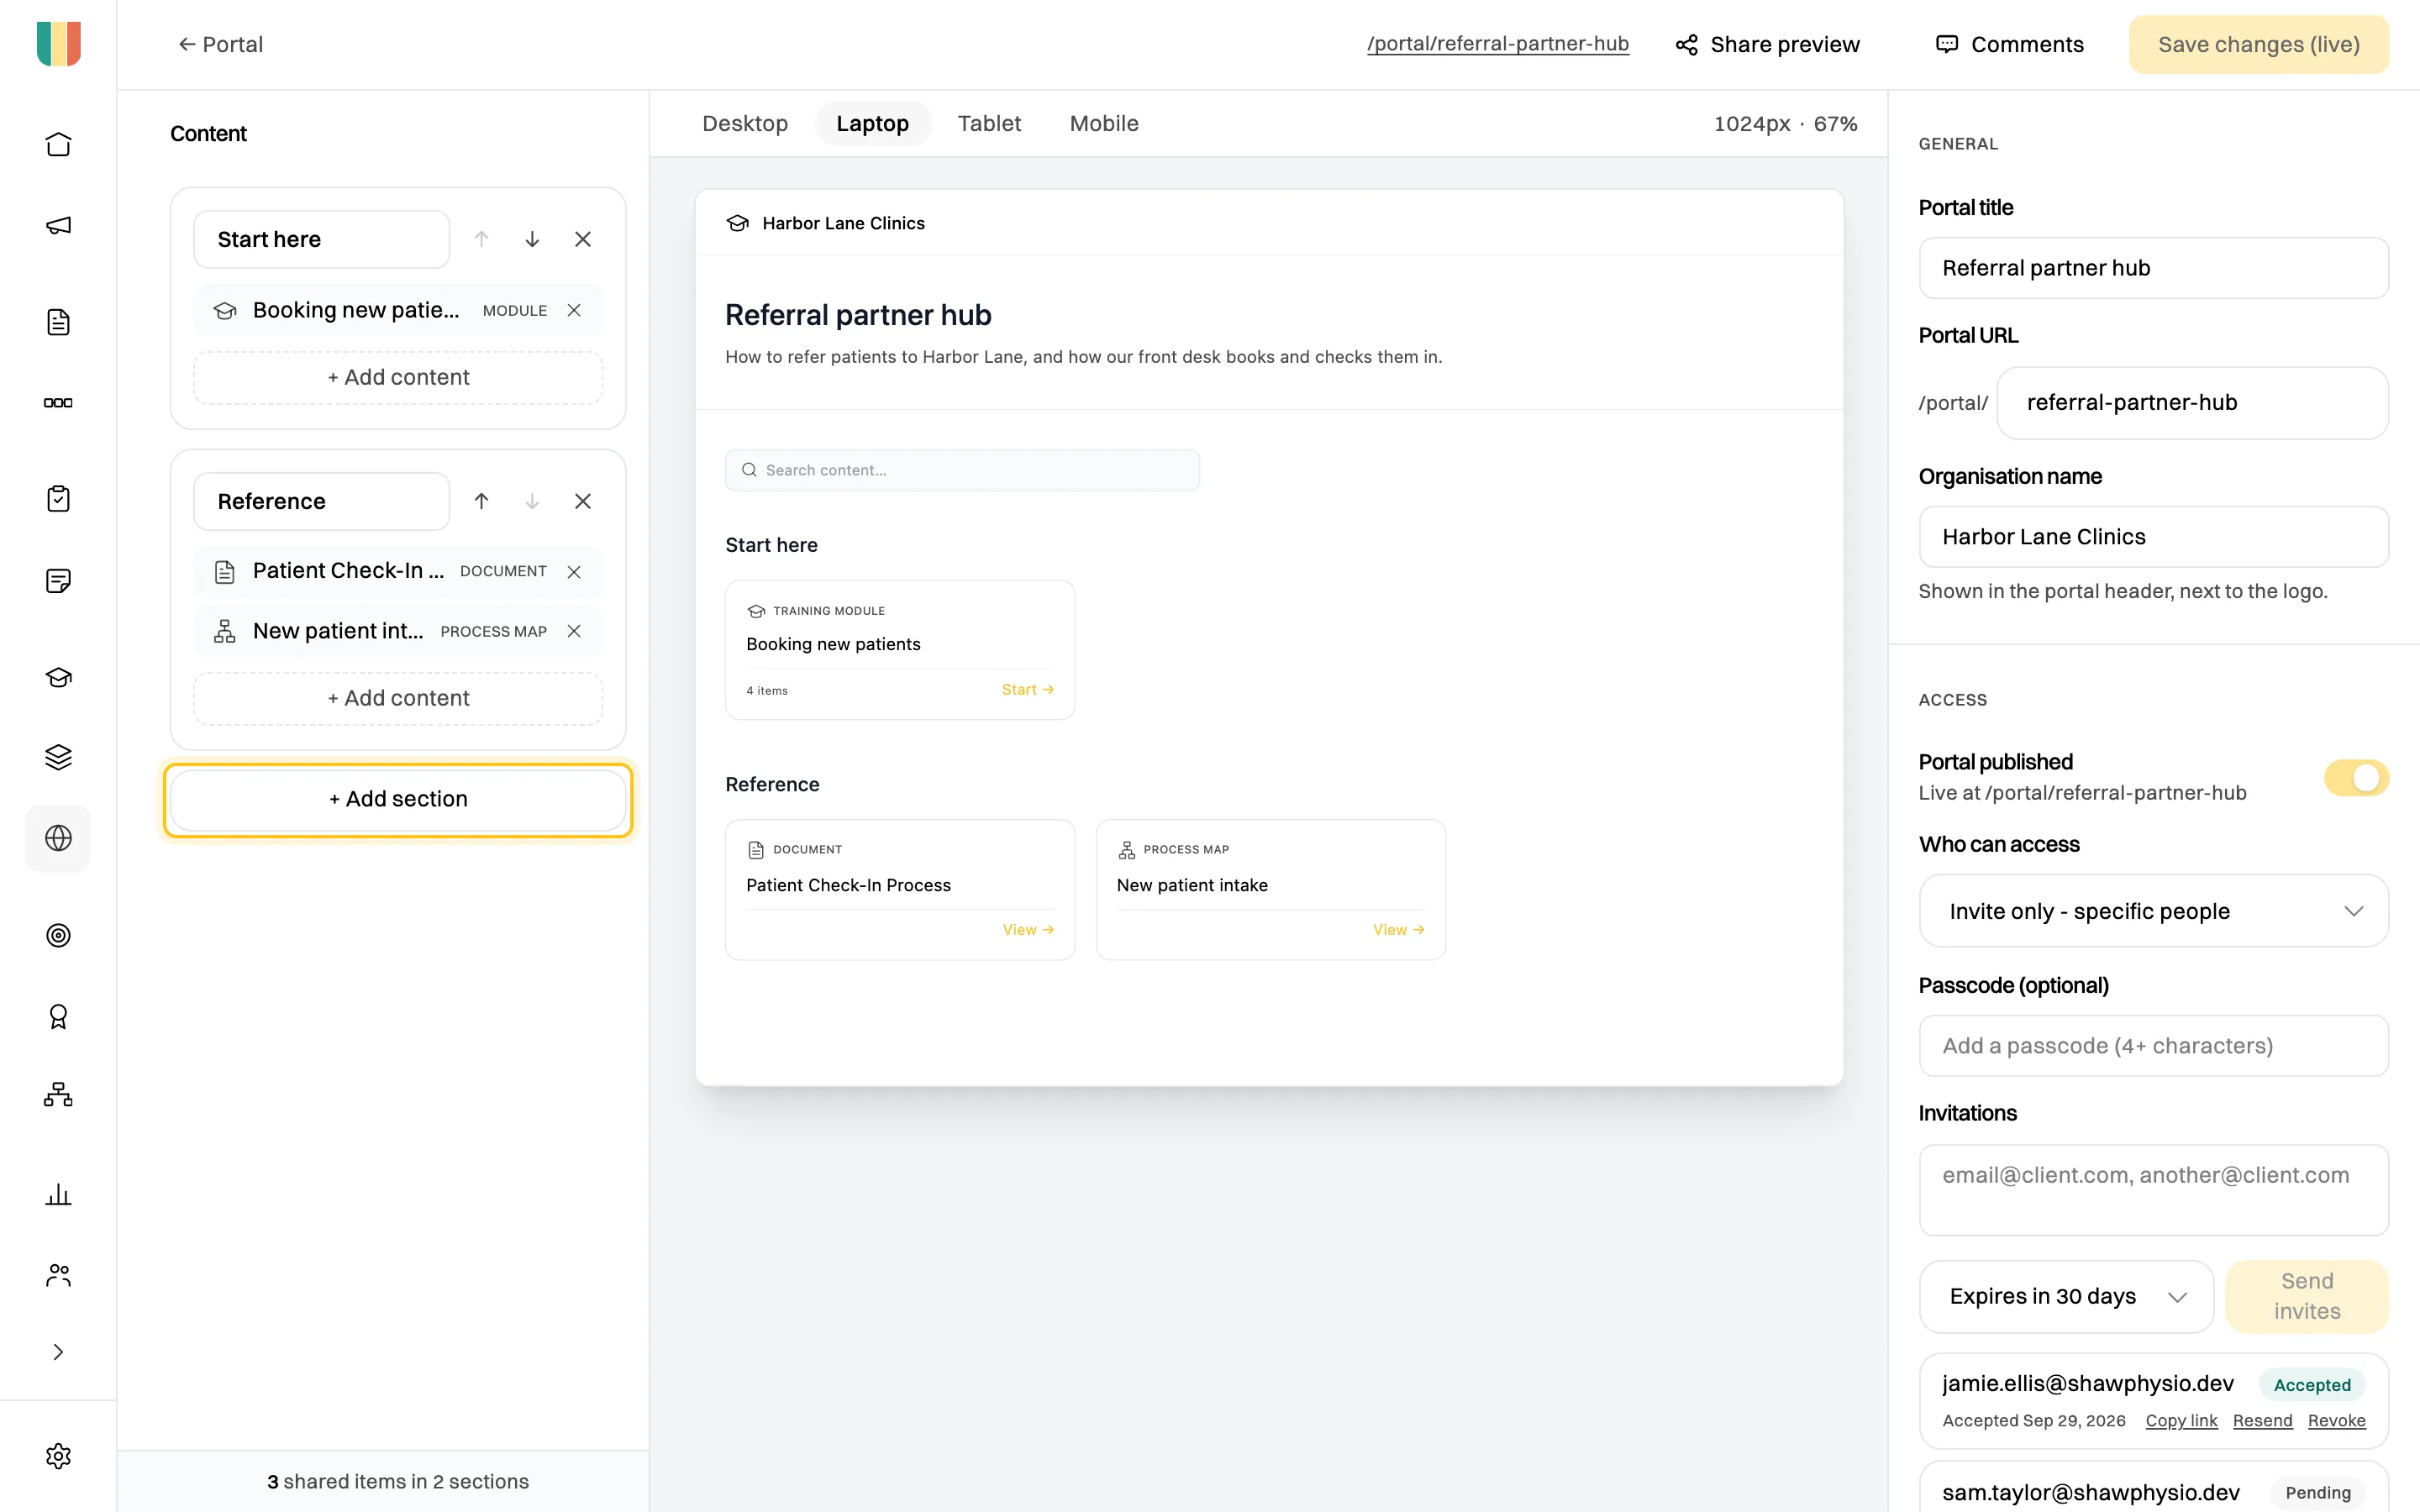Switch to Tablet preview tab
The image size is (2420, 1512).
pyautogui.click(x=989, y=124)
